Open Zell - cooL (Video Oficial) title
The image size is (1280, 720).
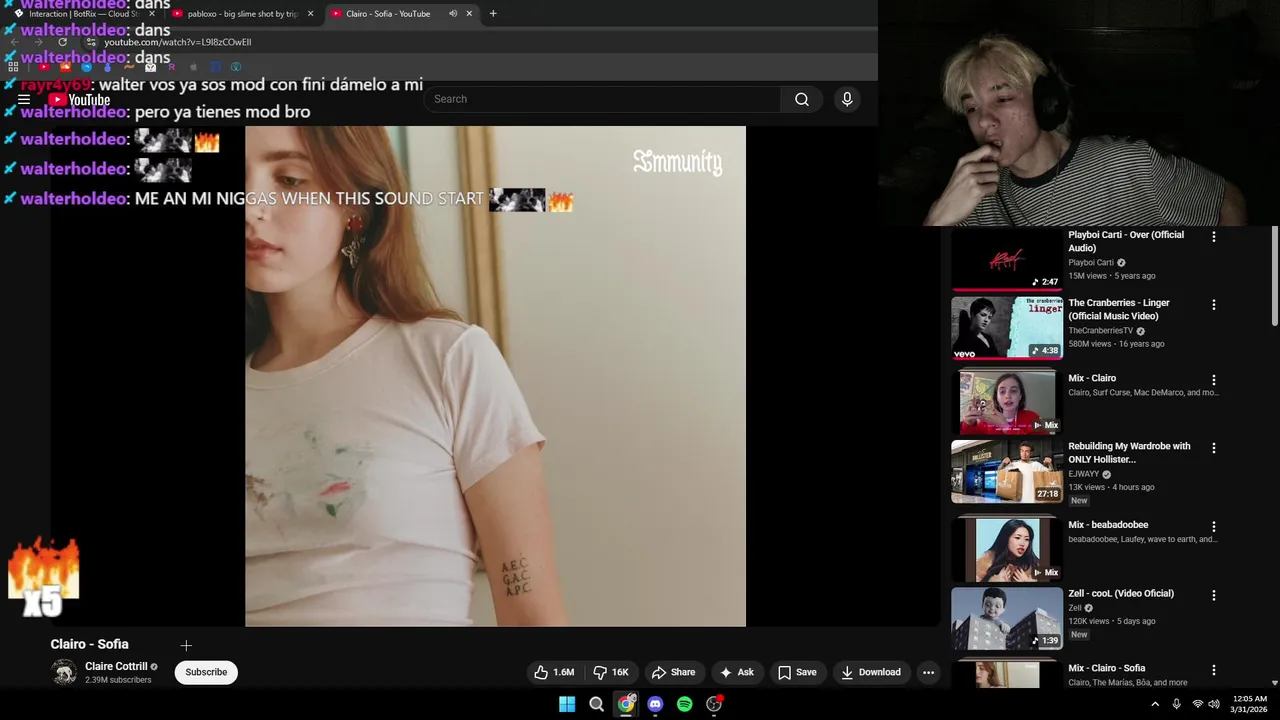(x=1121, y=593)
